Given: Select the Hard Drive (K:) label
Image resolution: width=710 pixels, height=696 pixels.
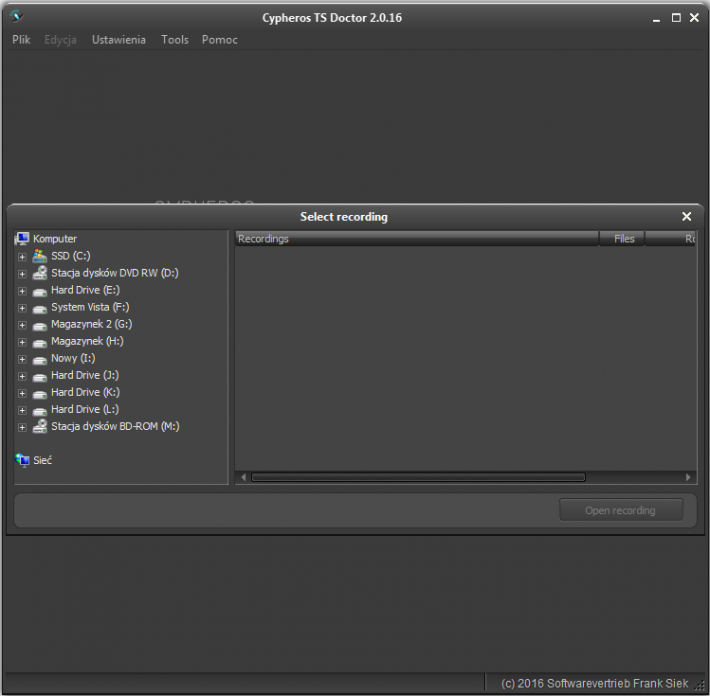Looking at the screenshot, I should pyautogui.click(x=85, y=392).
